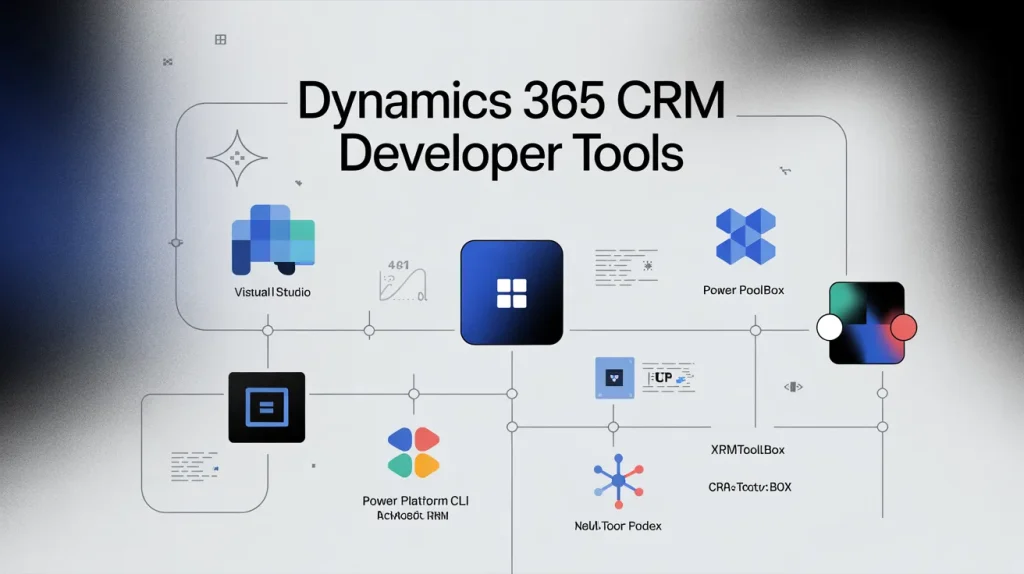Click the Power PoolBox blue cube icon
Image resolution: width=1024 pixels, height=574 pixels.
tap(745, 236)
